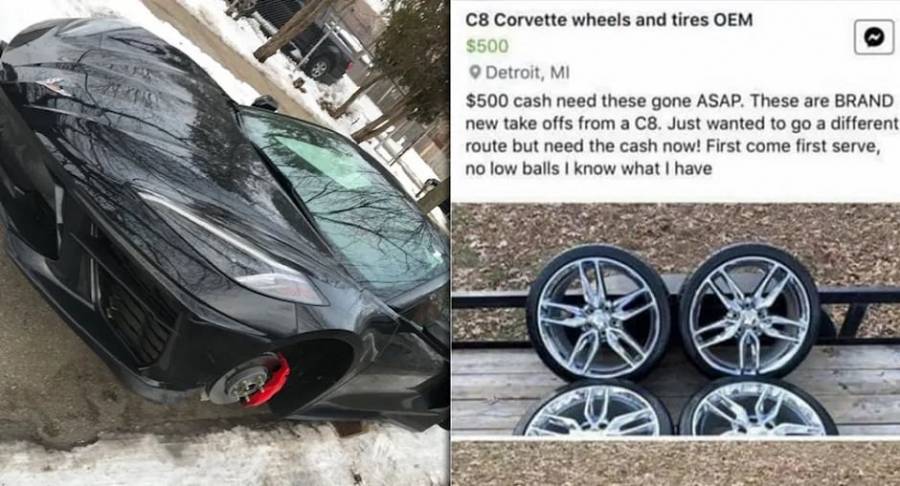Open the black Corvette photo

(224, 243)
